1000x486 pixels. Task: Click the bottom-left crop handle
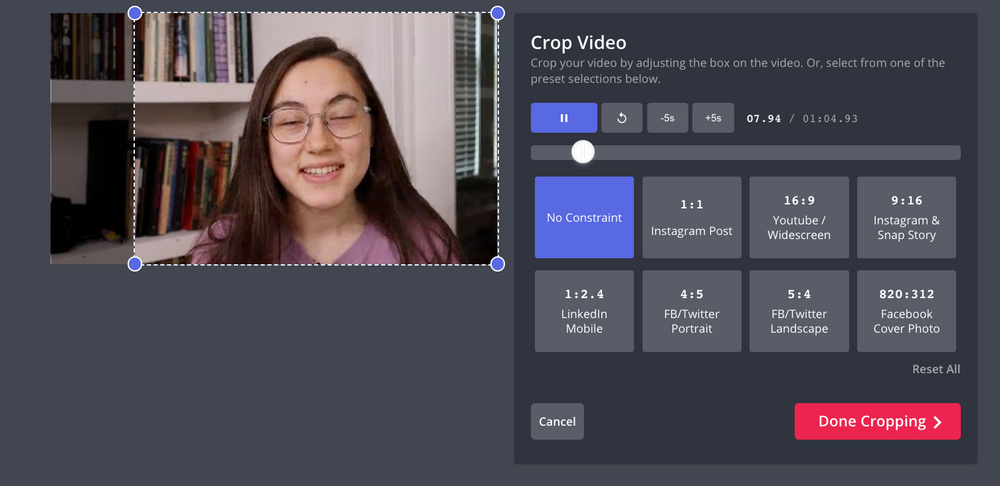point(135,264)
